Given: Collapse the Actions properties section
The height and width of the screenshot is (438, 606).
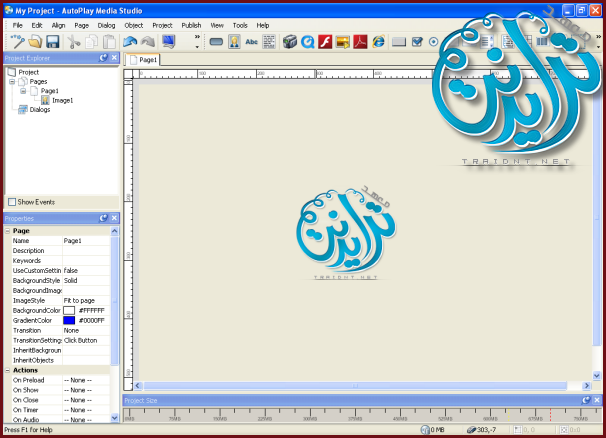Looking at the screenshot, I should click(x=7, y=370).
